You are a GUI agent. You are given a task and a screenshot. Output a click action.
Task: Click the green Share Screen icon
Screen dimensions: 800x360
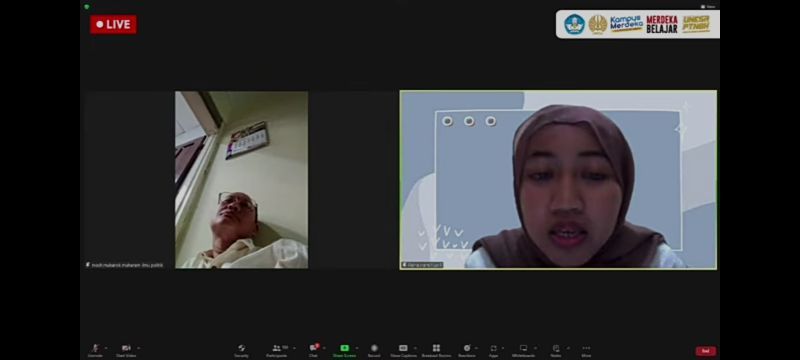pos(344,348)
